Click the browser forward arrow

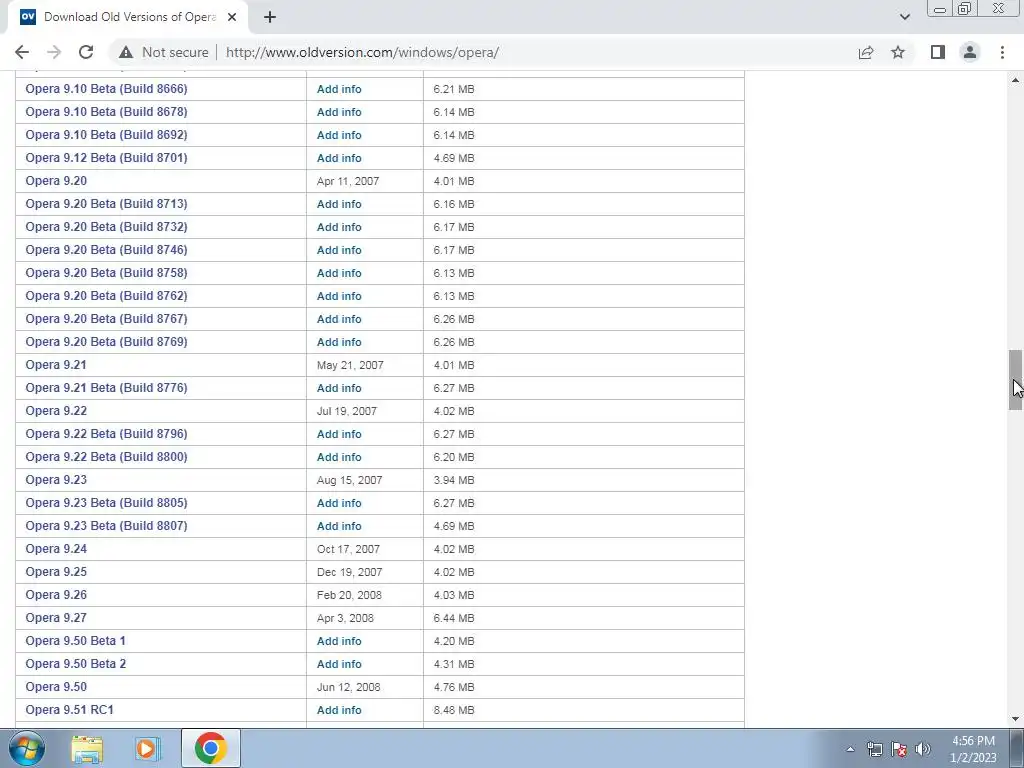click(54, 52)
